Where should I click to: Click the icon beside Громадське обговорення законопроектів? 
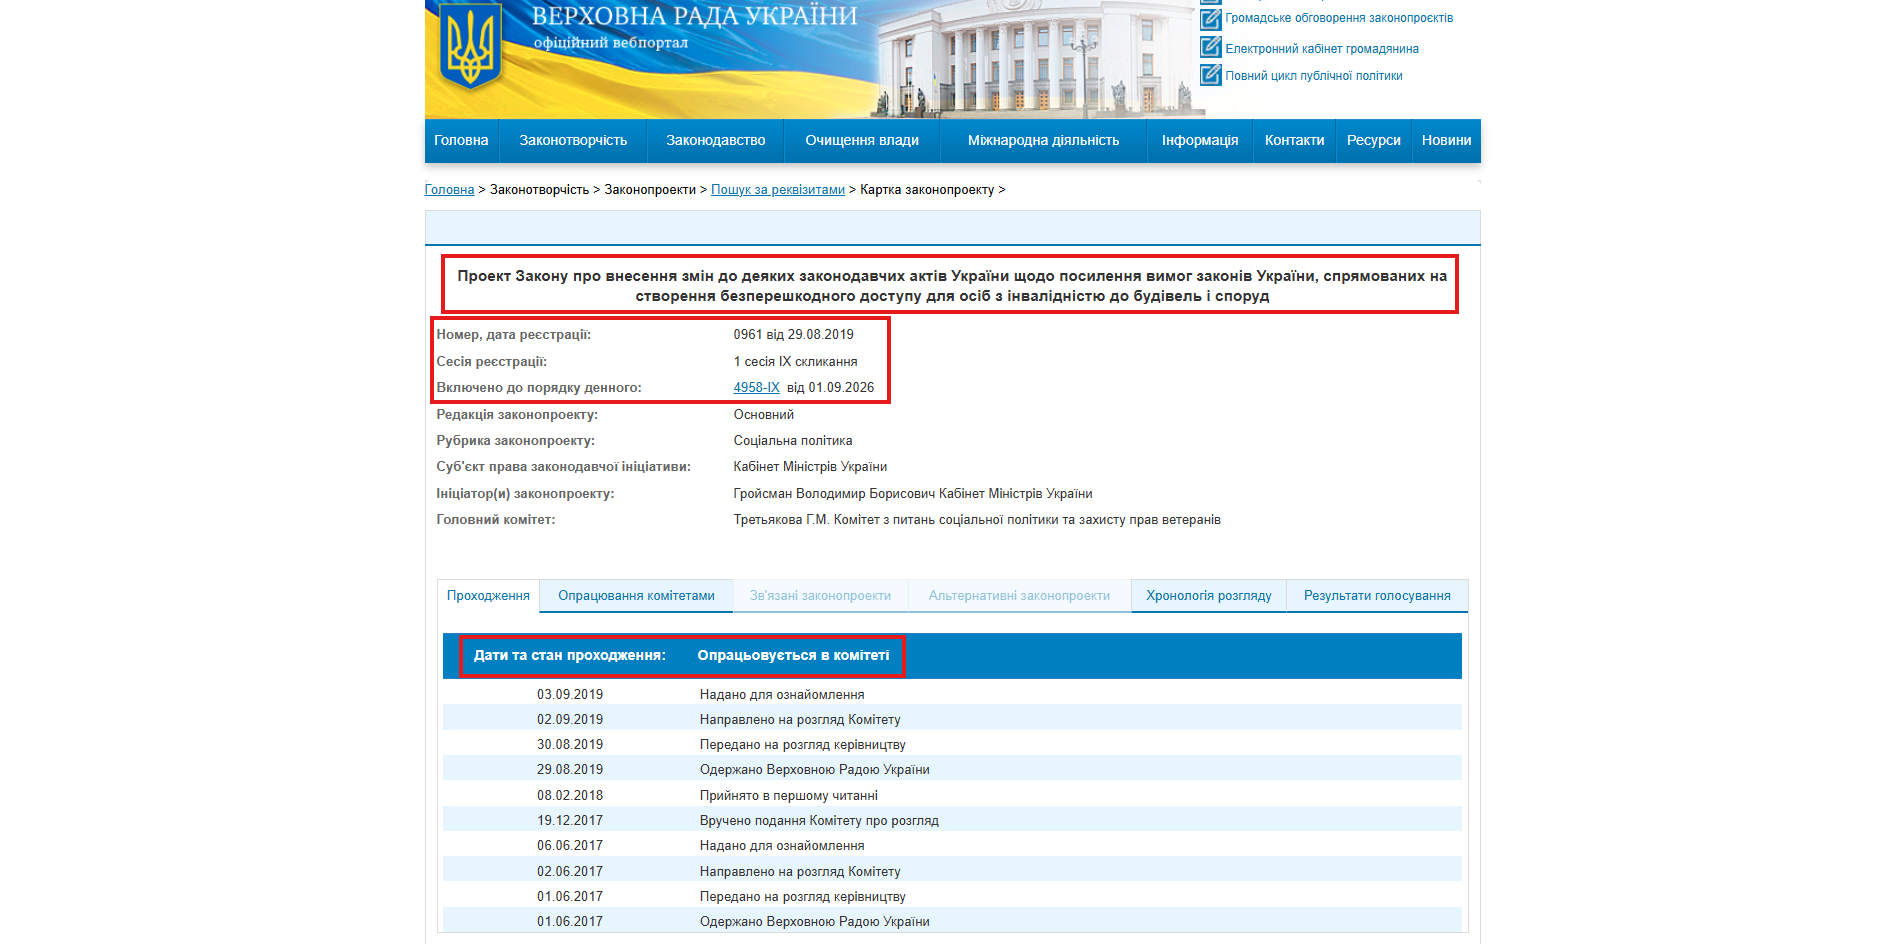[x=1210, y=18]
